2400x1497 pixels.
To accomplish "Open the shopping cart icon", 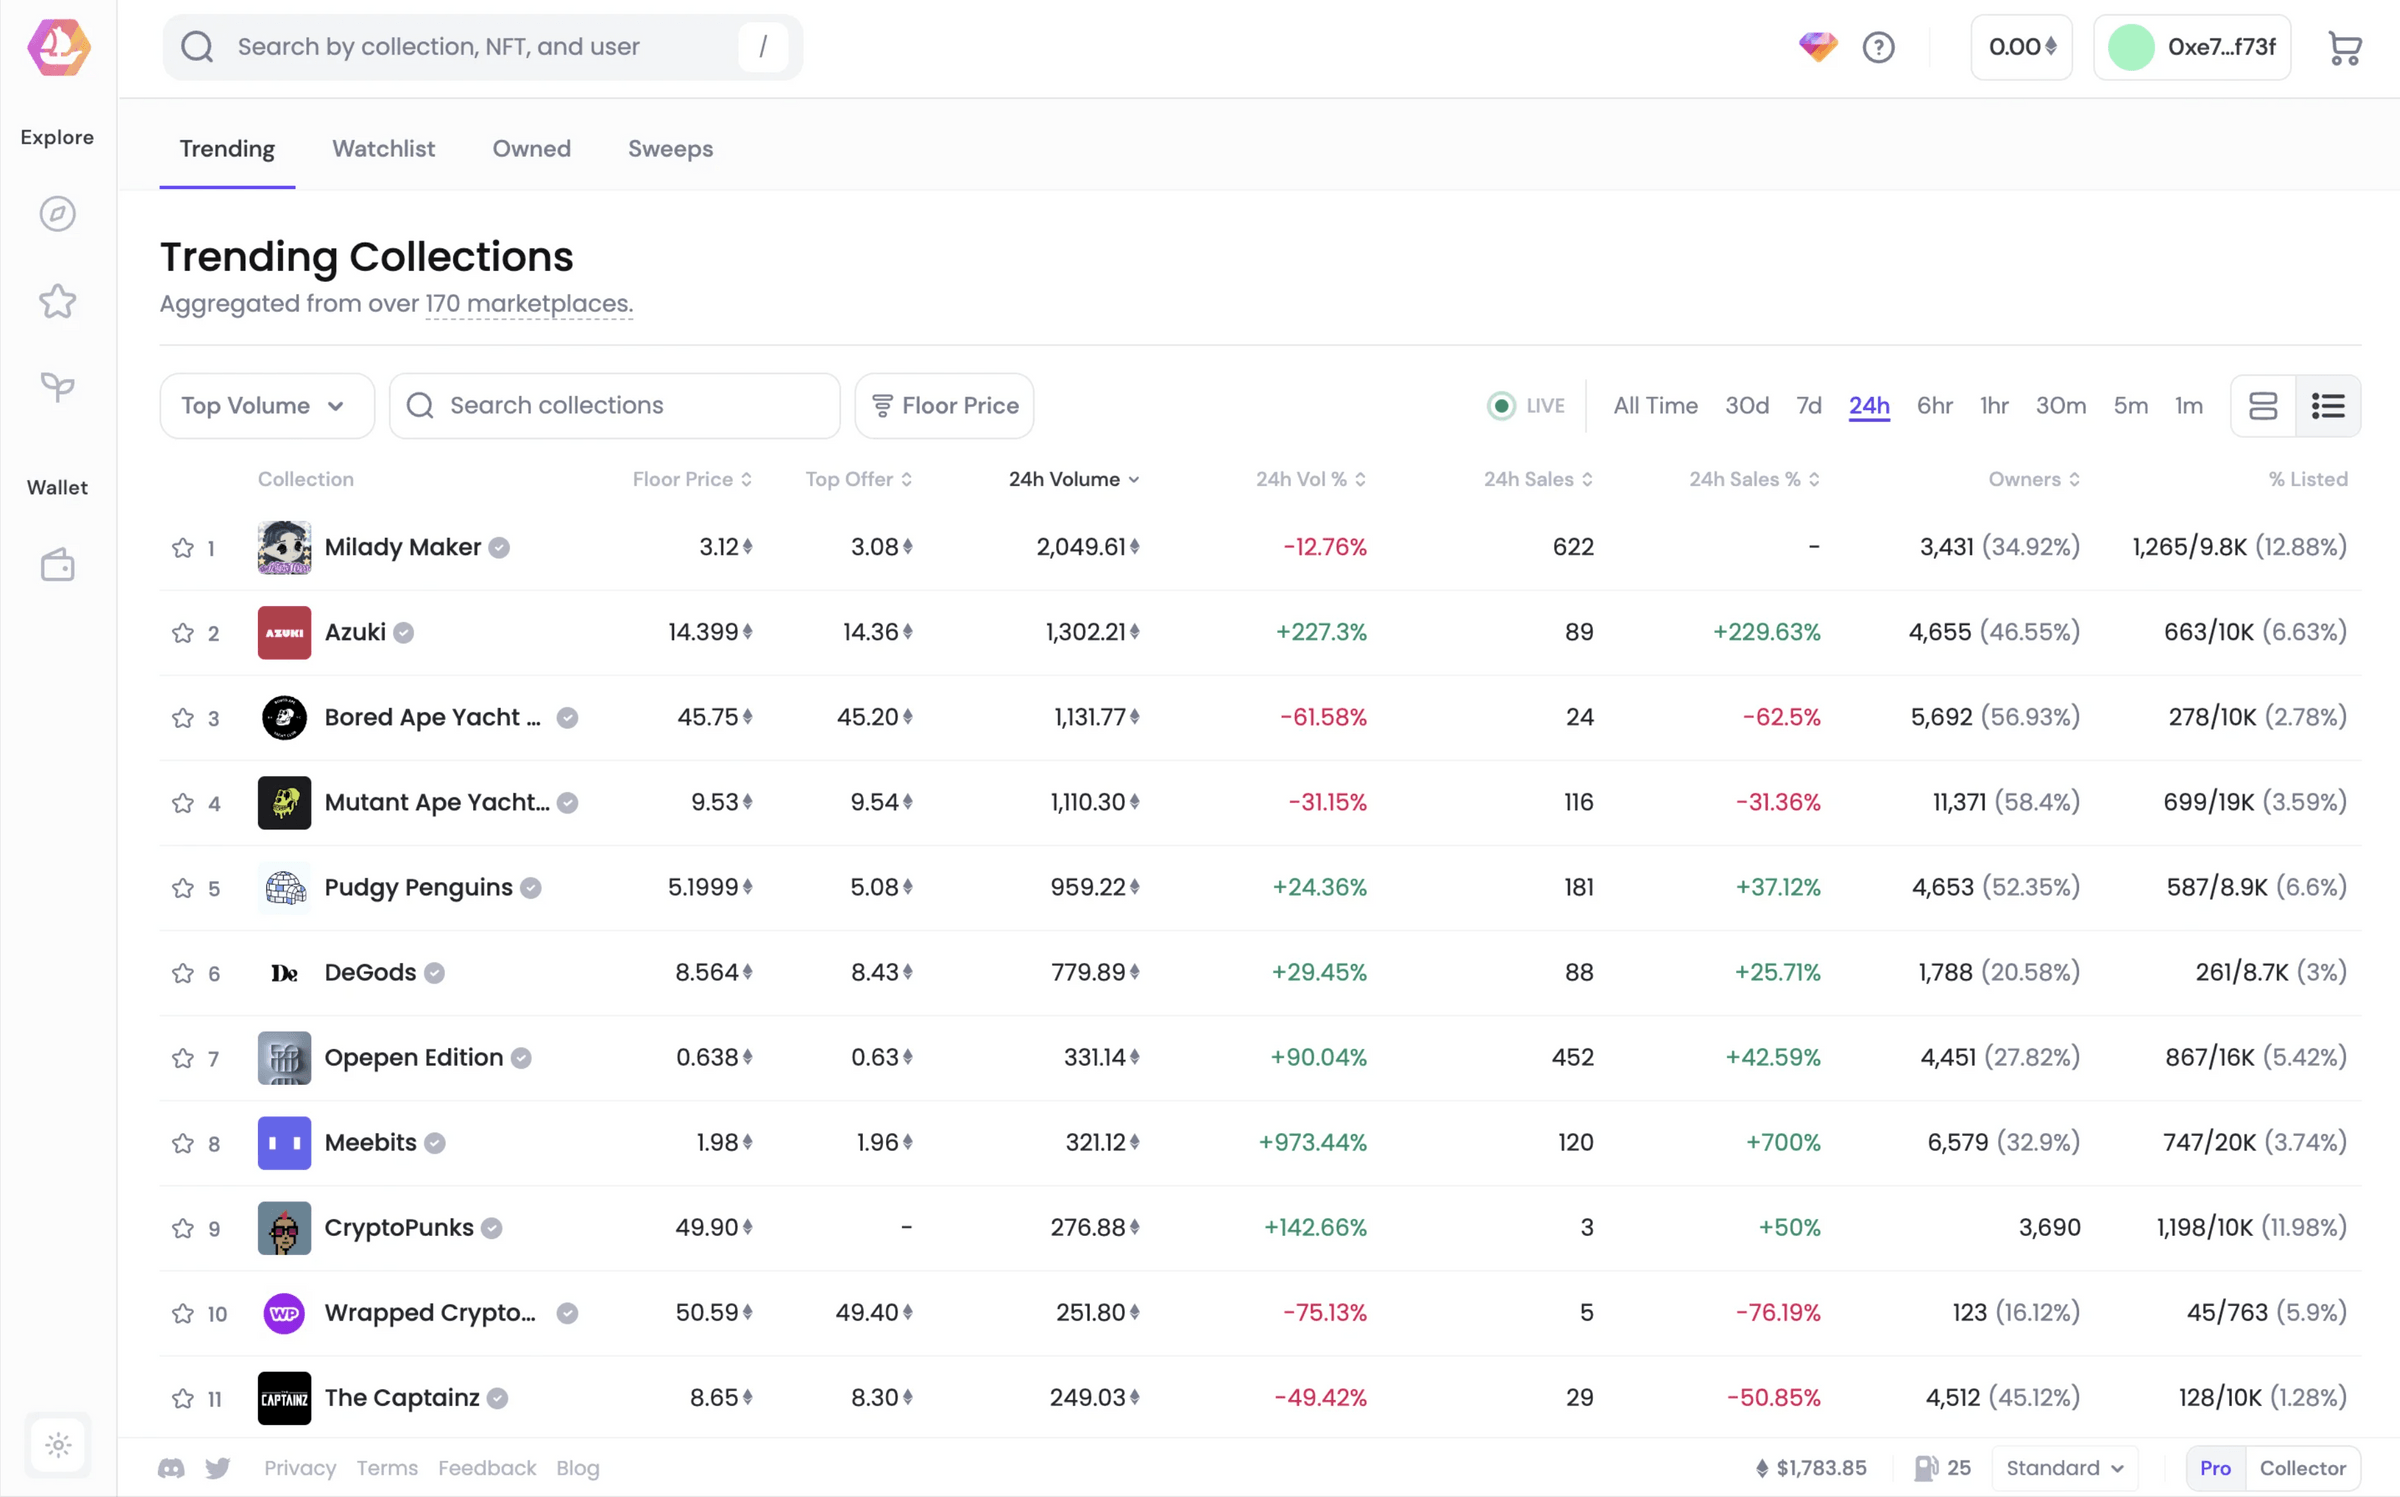I will pos(2344,48).
